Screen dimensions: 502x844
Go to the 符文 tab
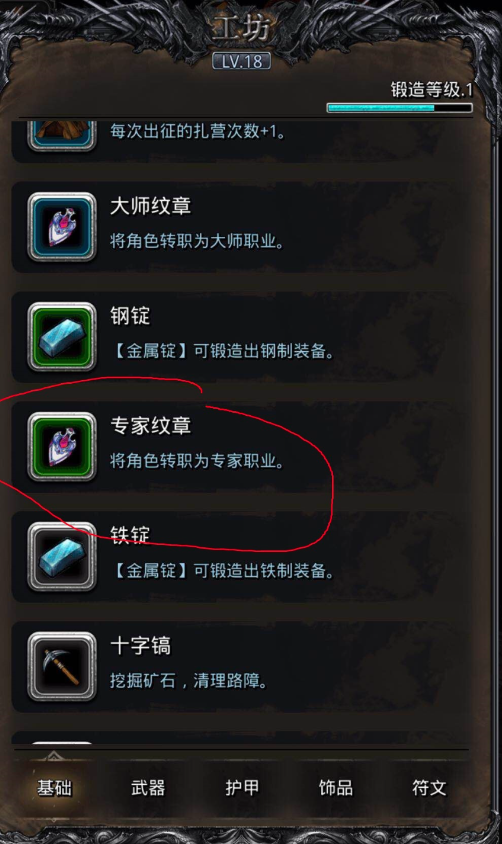point(429,788)
